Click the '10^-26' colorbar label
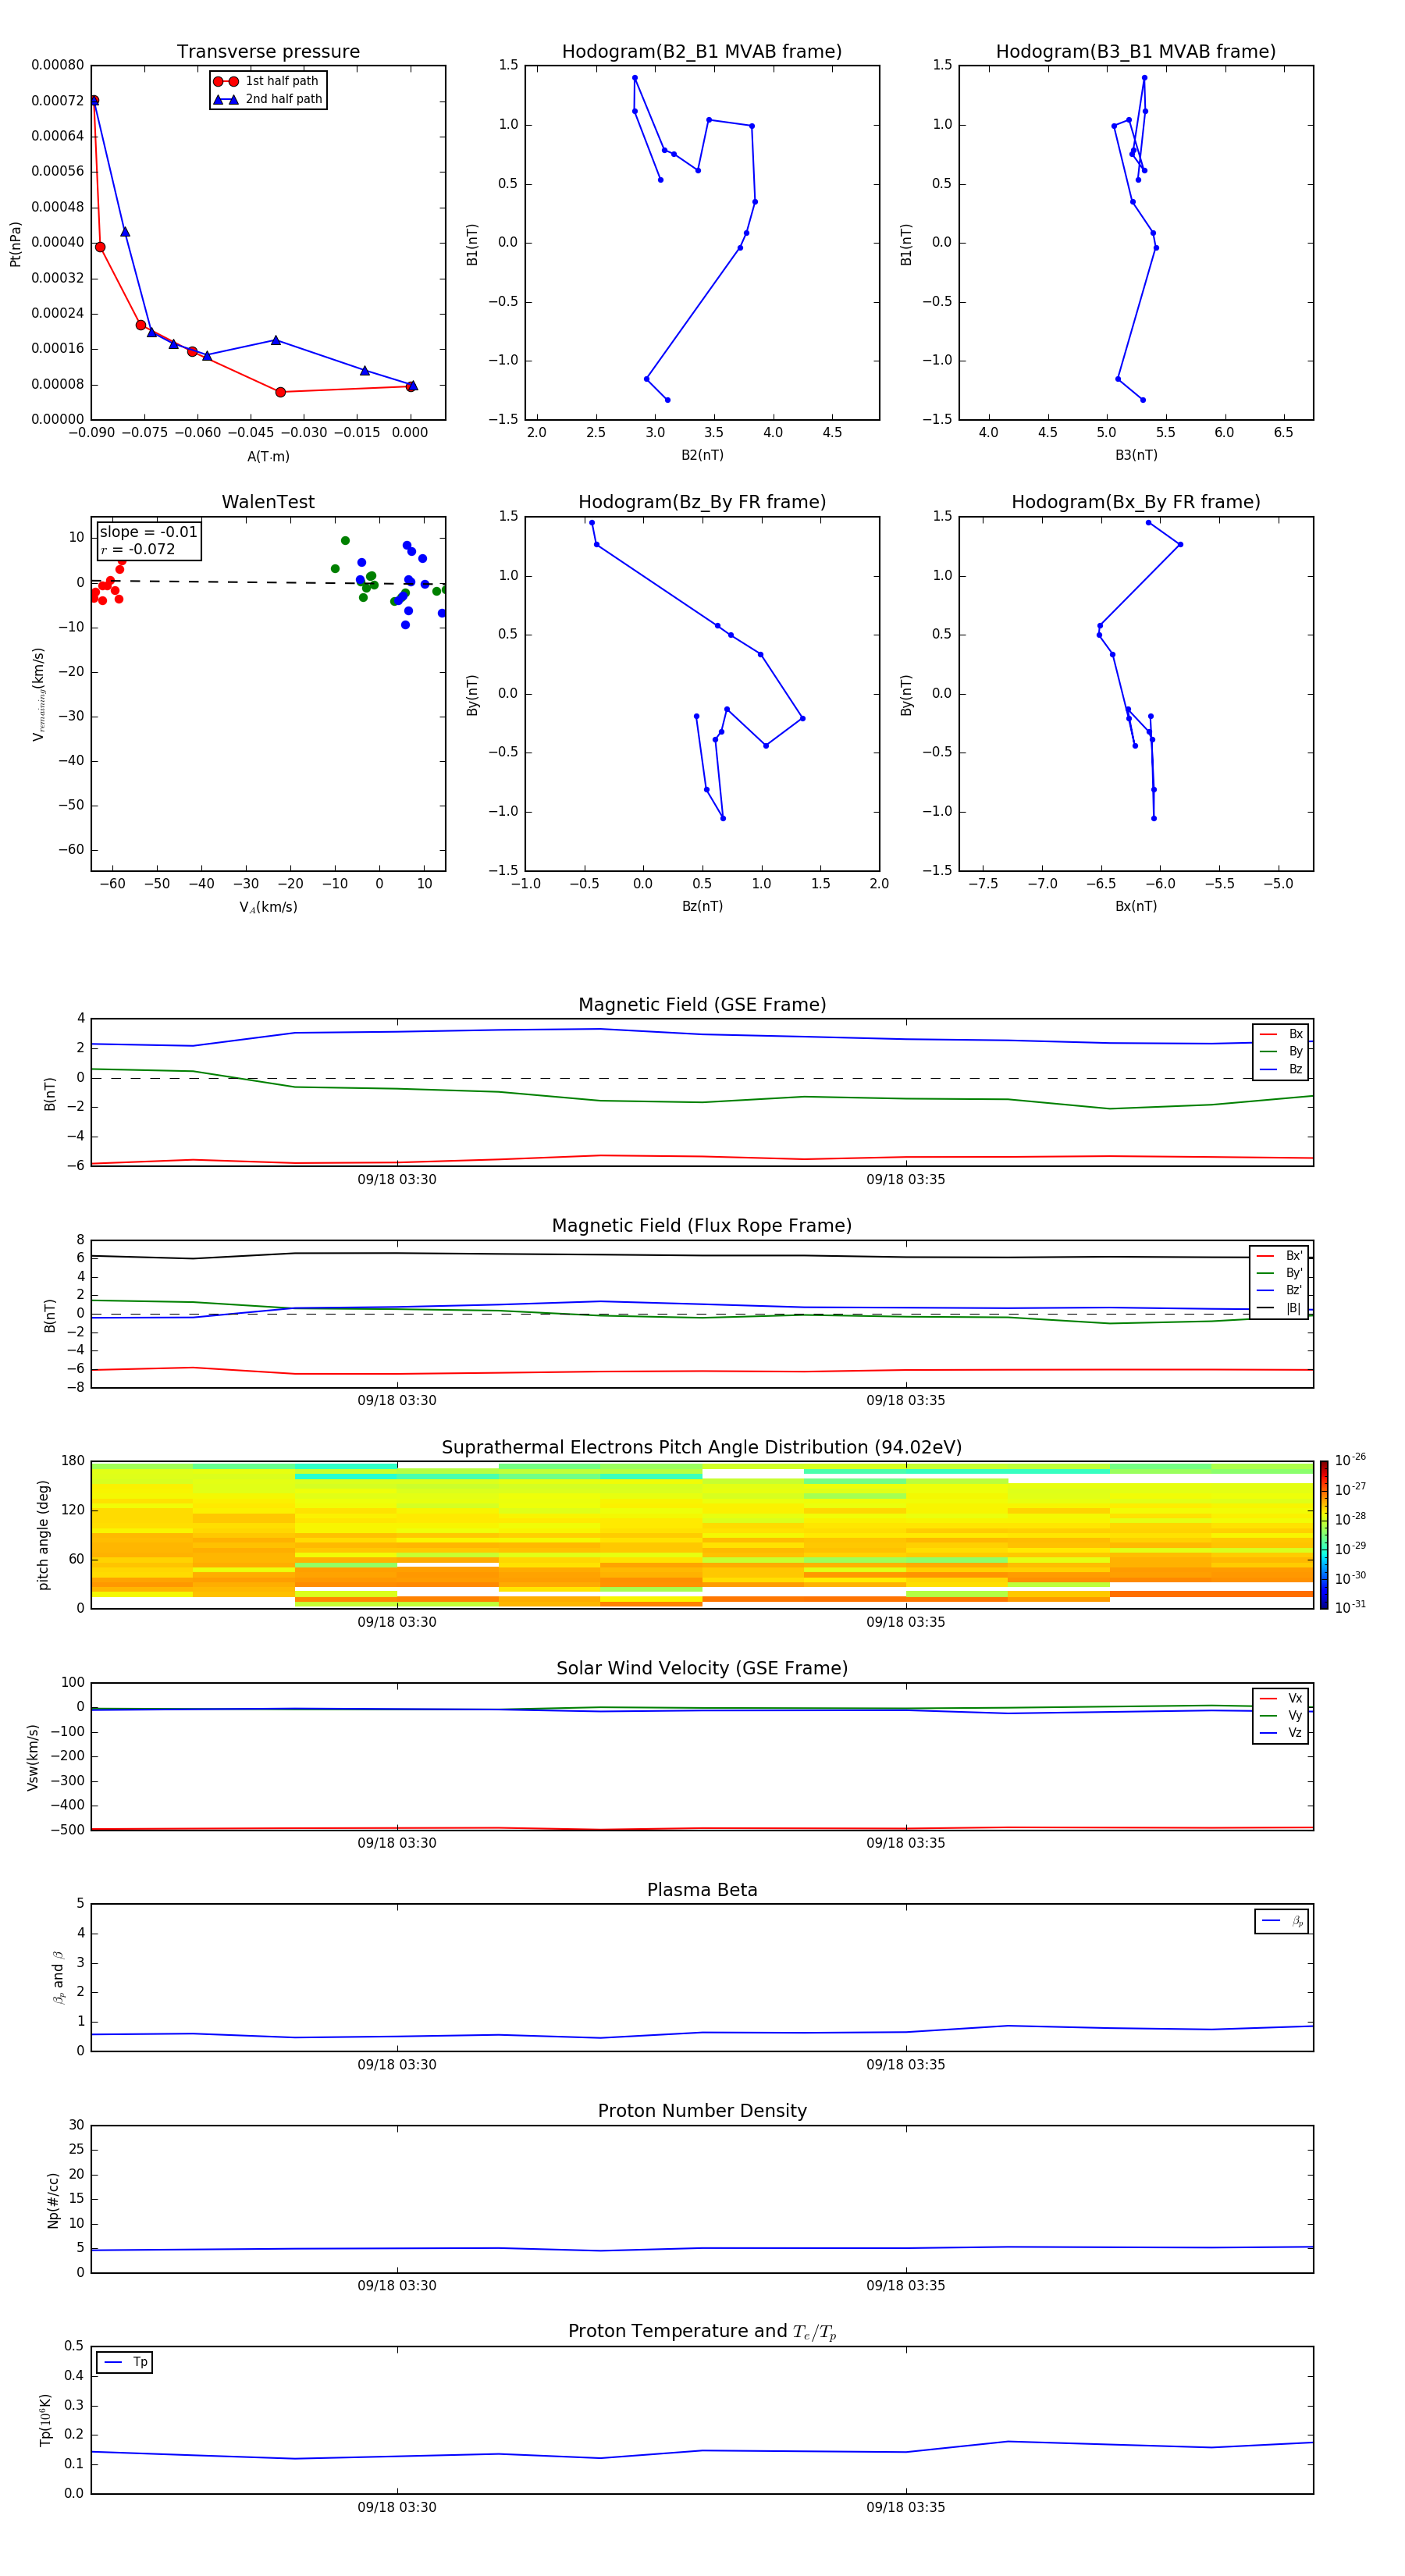This screenshot has width=1405, height=2576. [1350, 1460]
